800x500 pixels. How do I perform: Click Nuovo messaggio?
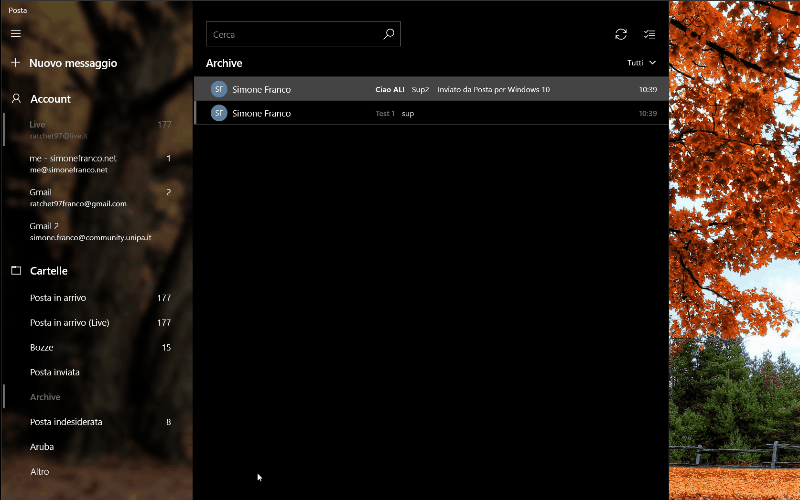pos(73,63)
